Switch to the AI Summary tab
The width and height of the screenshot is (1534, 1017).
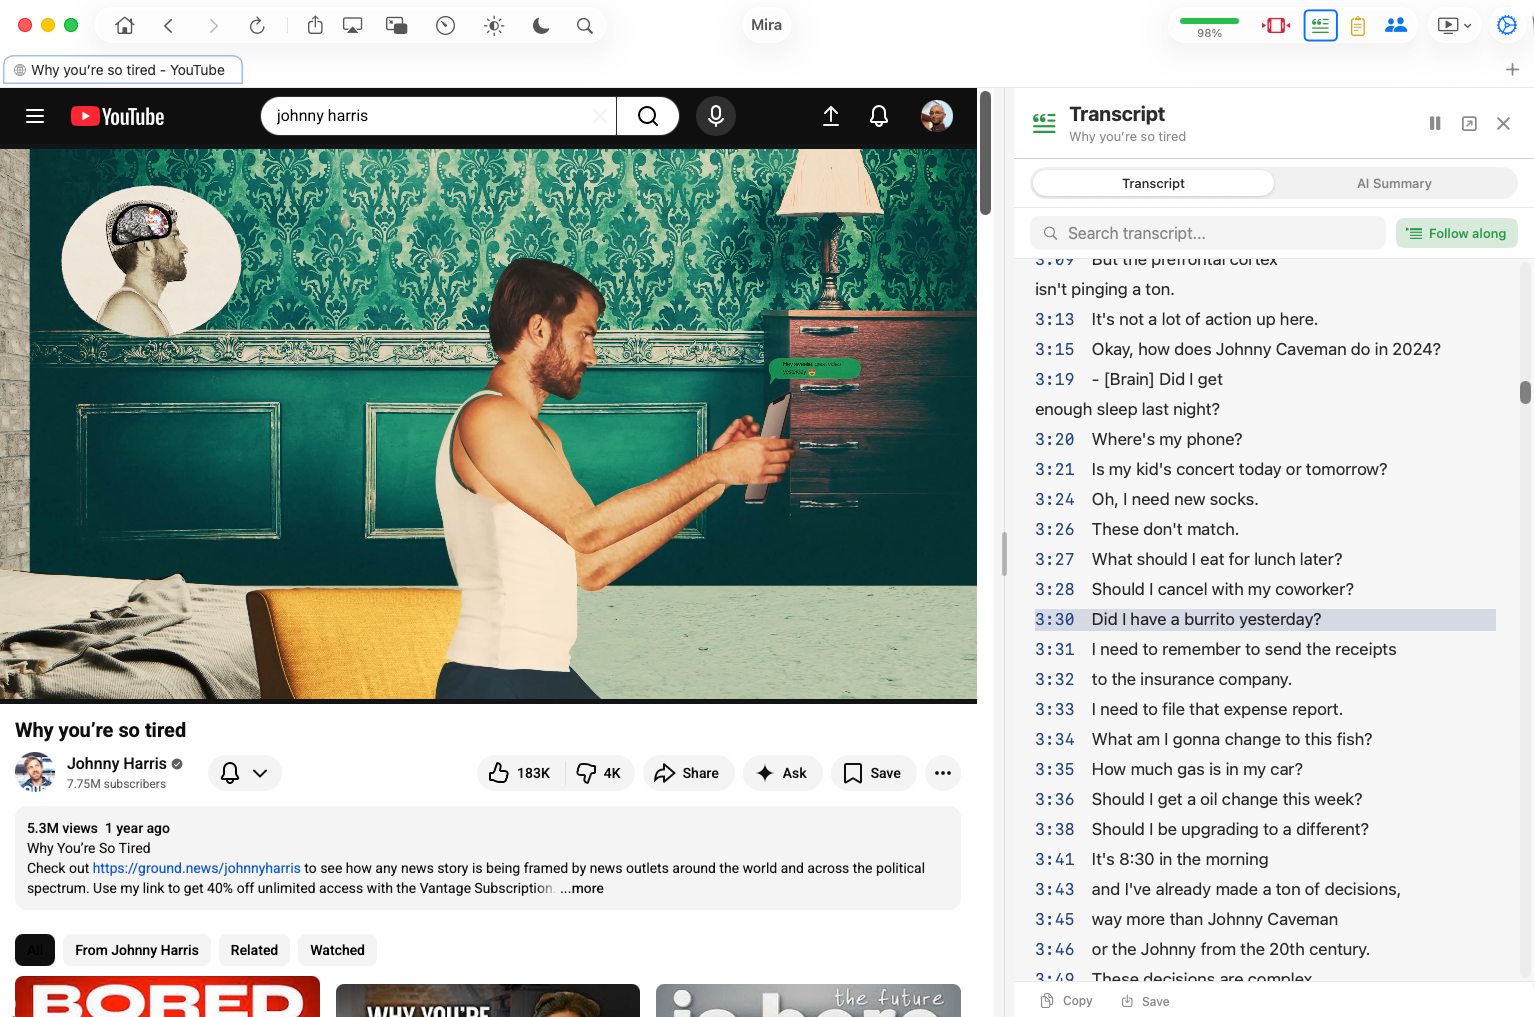tap(1394, 183)
